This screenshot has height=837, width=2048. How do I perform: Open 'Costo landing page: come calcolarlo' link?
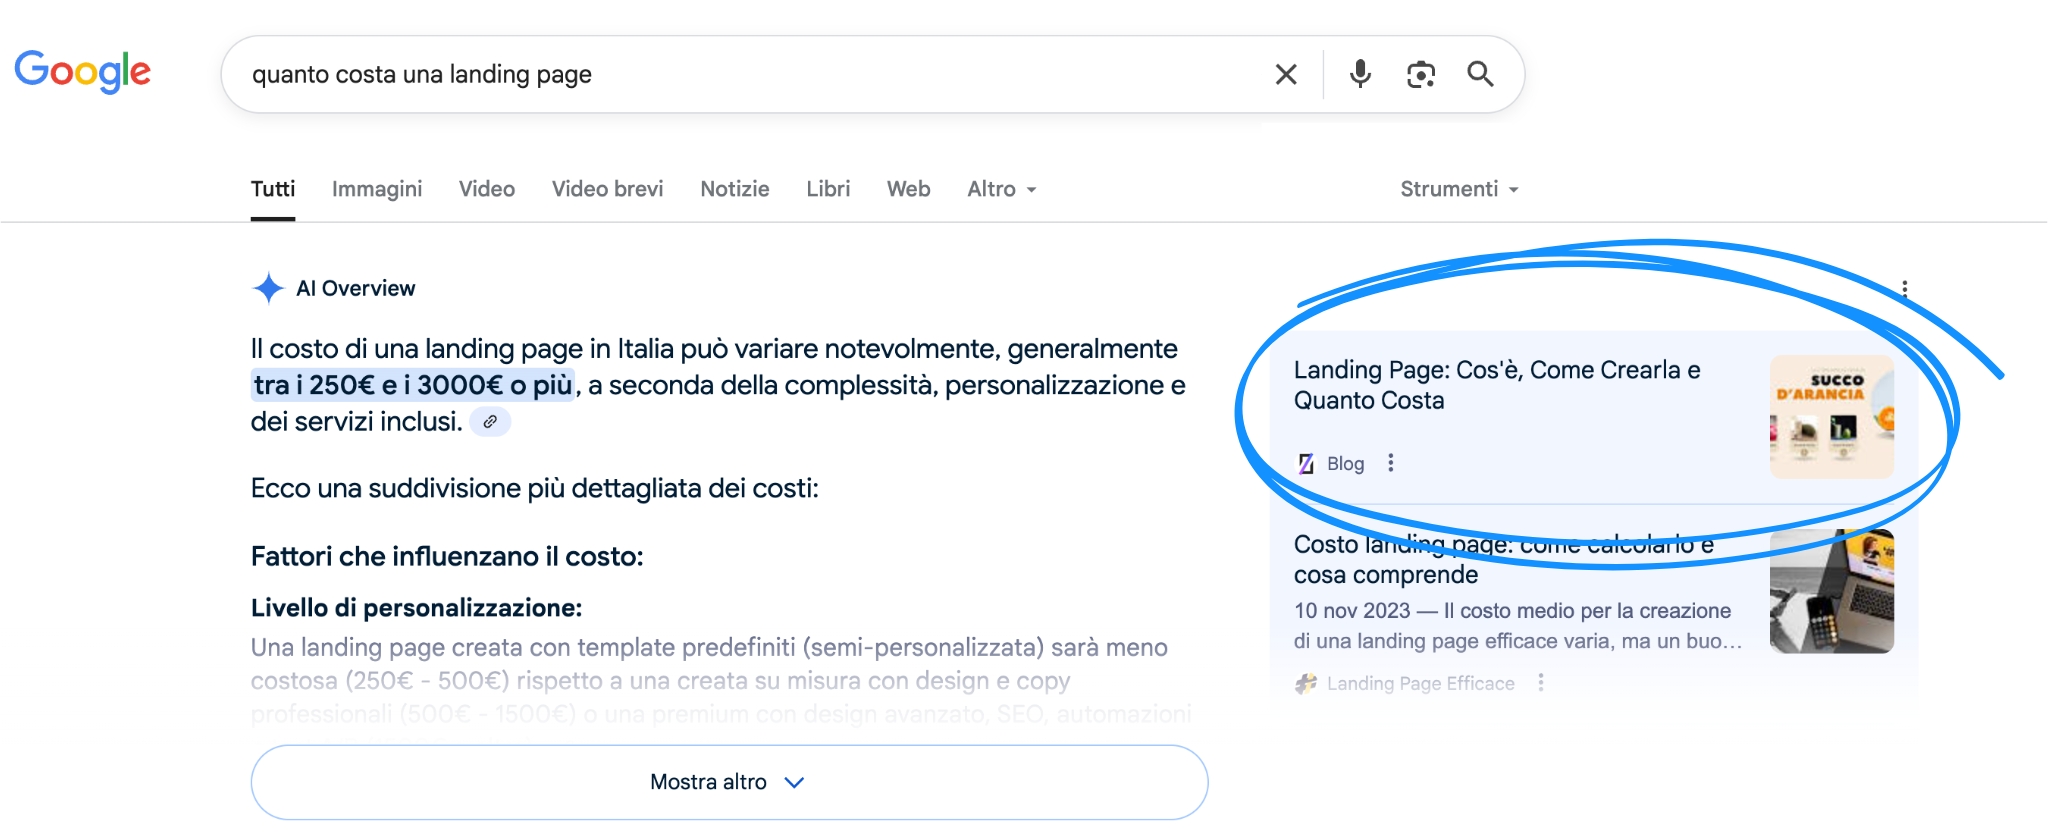pyautogui.click(x=1502, y=559)
